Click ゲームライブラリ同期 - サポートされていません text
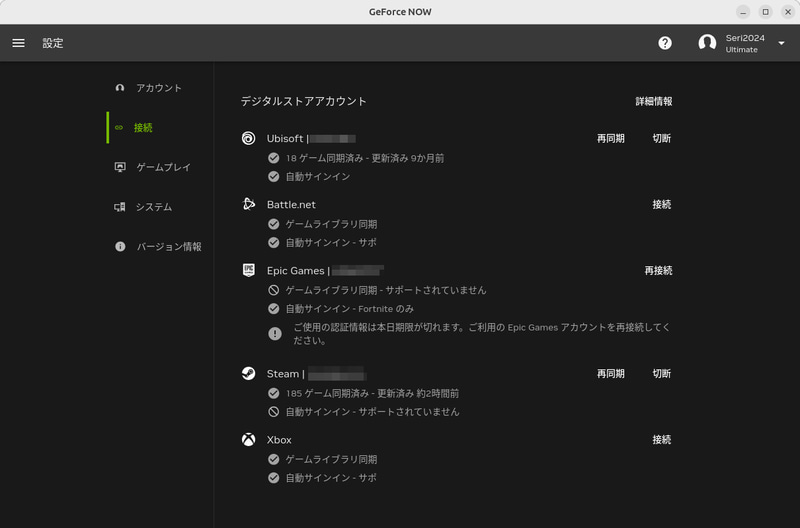This screenshot has width=800, height=528. 386,290
